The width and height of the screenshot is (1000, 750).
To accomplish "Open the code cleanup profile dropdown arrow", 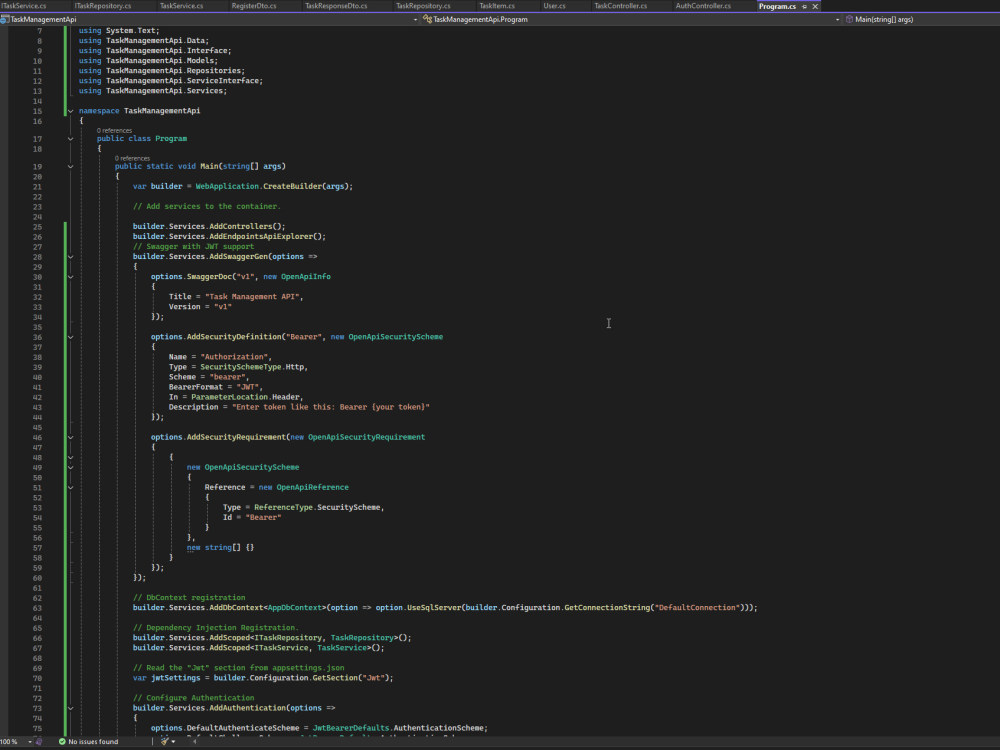I will click(x=173, y=742).
